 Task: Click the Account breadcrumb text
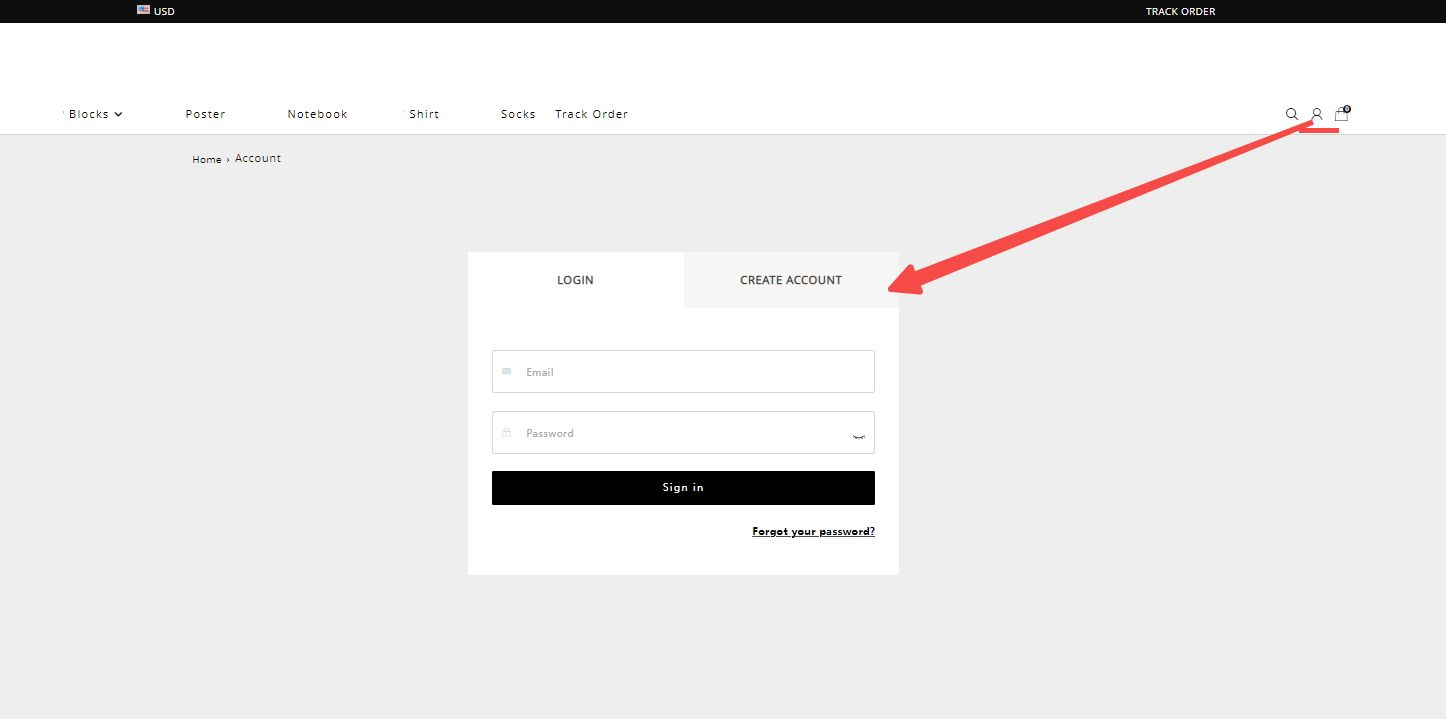pyautogui.click(x=258, y=158)
